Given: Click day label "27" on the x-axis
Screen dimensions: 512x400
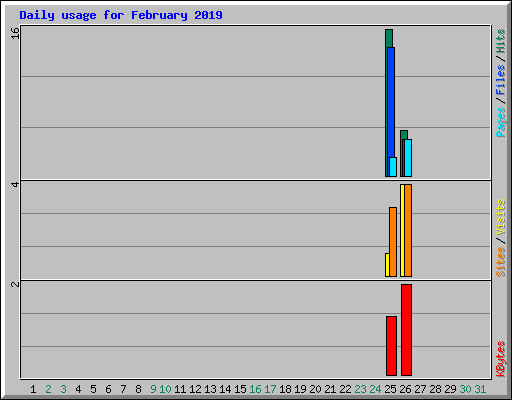Looking at the screenshot, I should [420, 389].
